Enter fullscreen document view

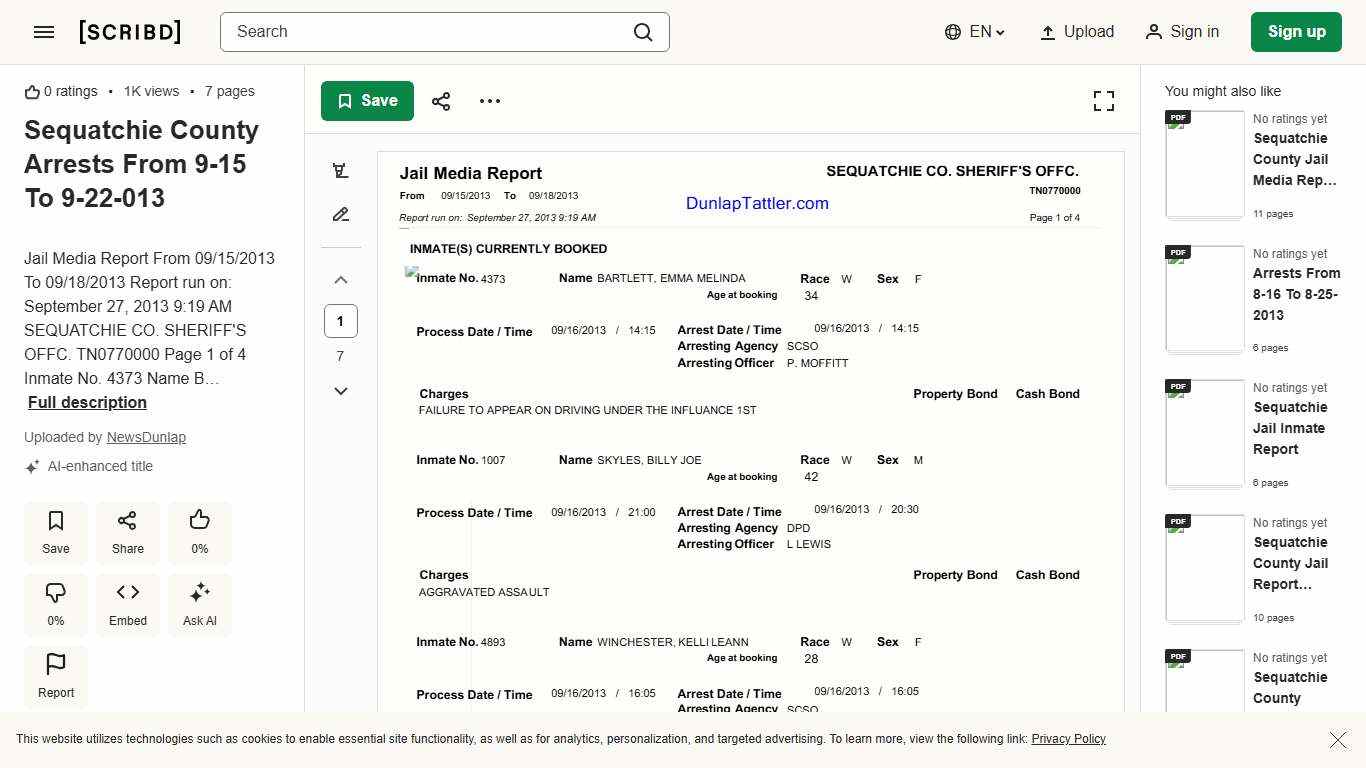tap(1103, 101)
